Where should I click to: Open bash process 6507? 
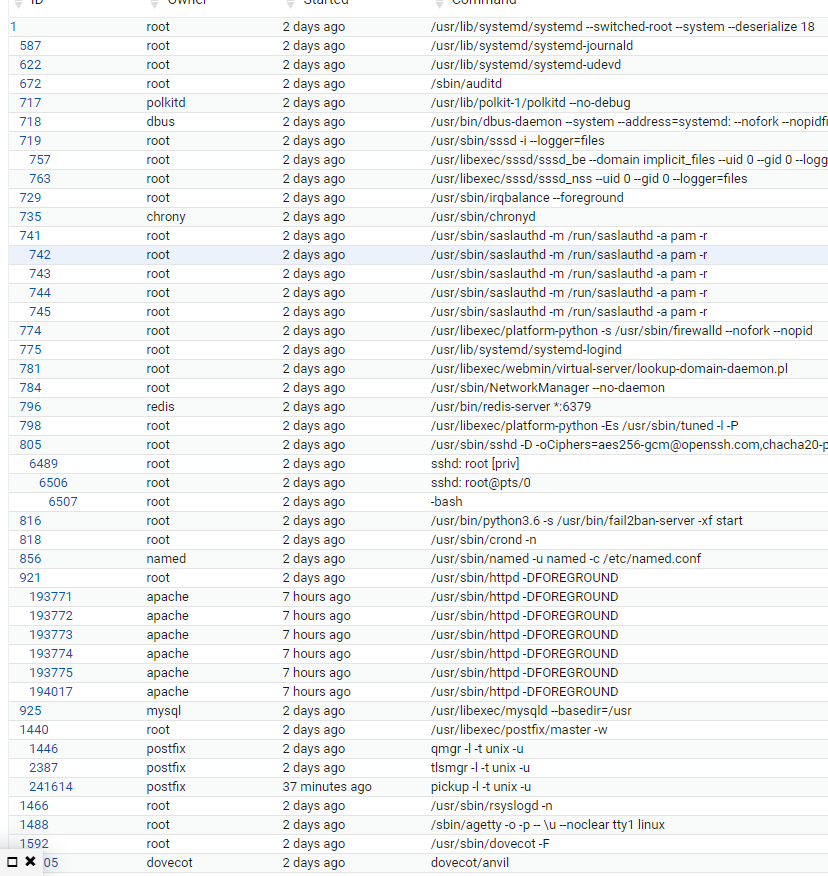63,502
